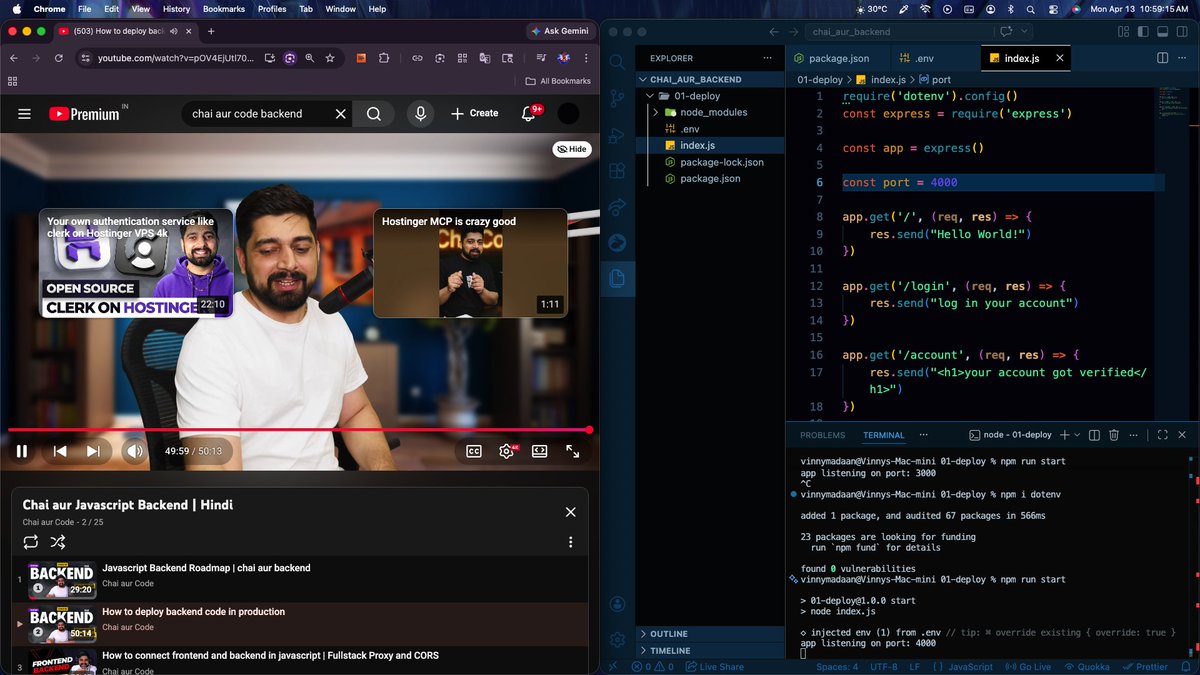The width and height of the screenshot is (1200, 675).
Task: Click Prettier in VS Code status bar
Action: 1144,667
